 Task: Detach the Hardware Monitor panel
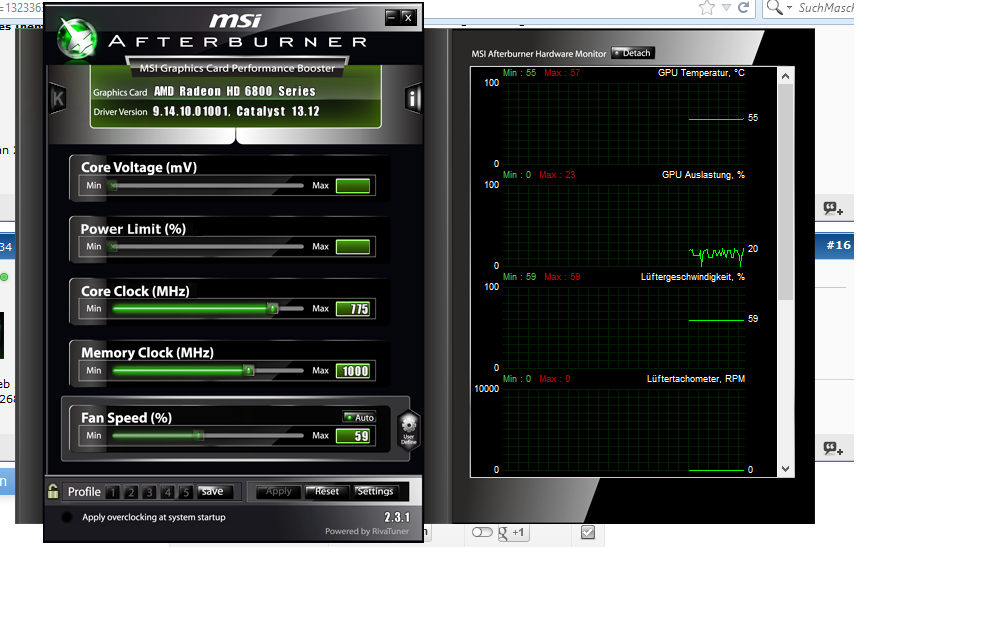[x=633, y=53]
